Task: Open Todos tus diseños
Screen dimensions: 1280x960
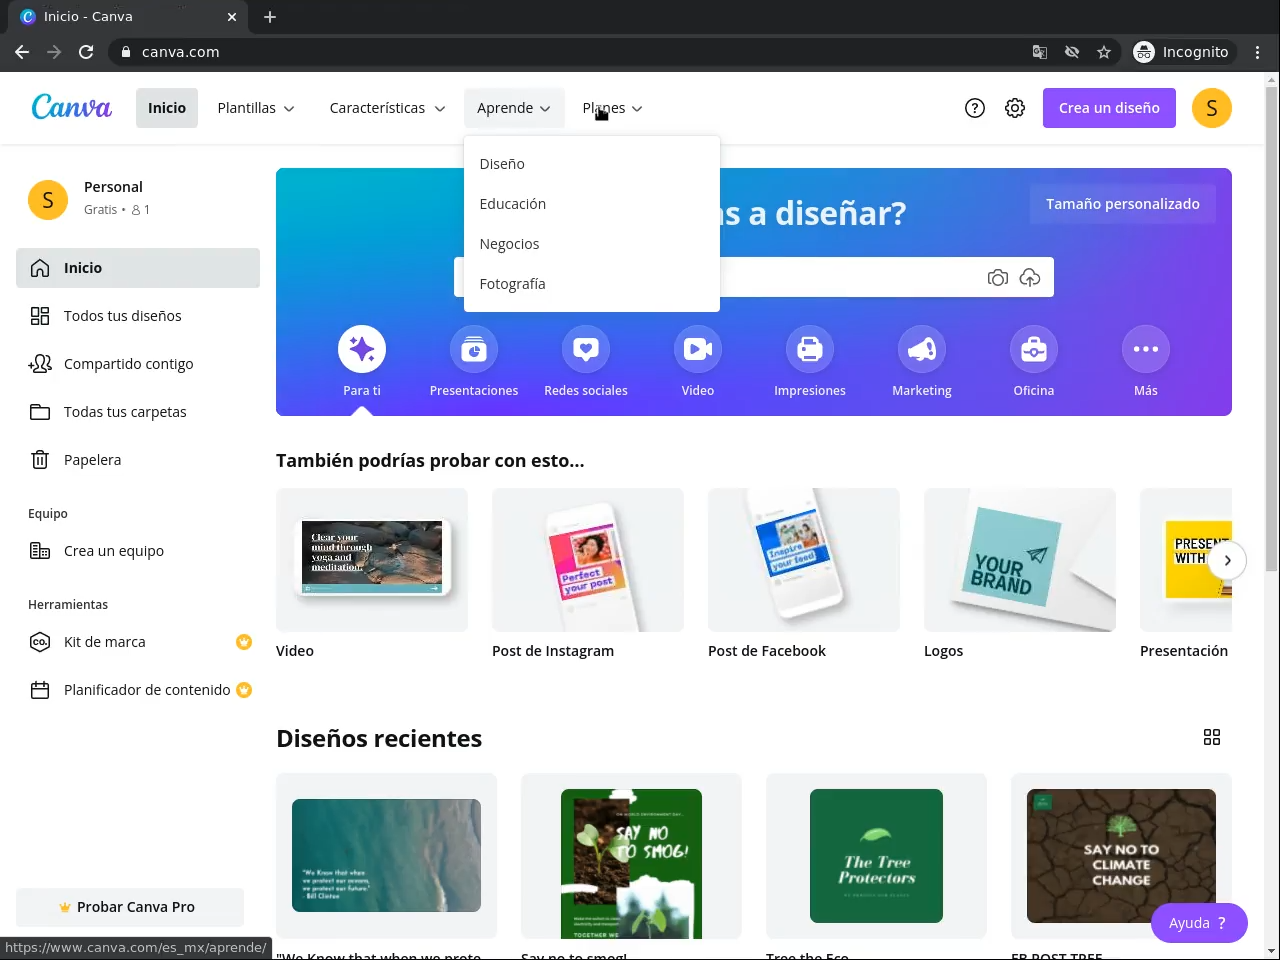Action: tap(138, 316)
